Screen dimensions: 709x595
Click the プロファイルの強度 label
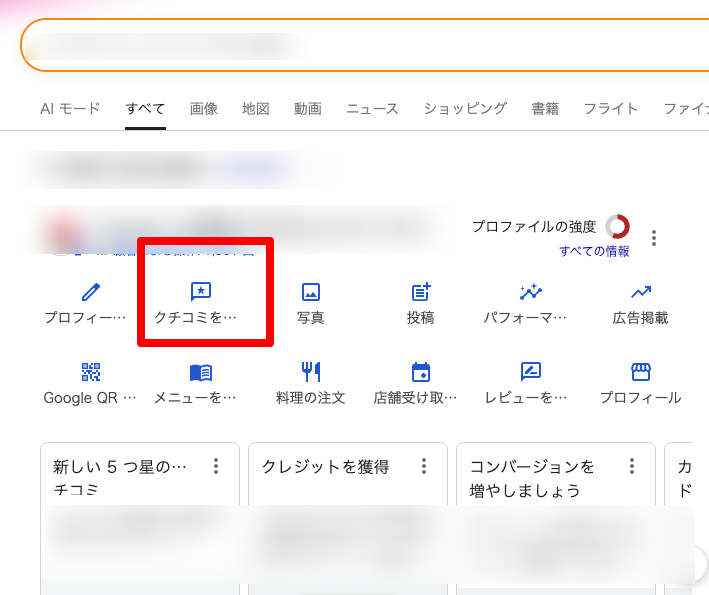pyautogui.click(x=534, y=227)
